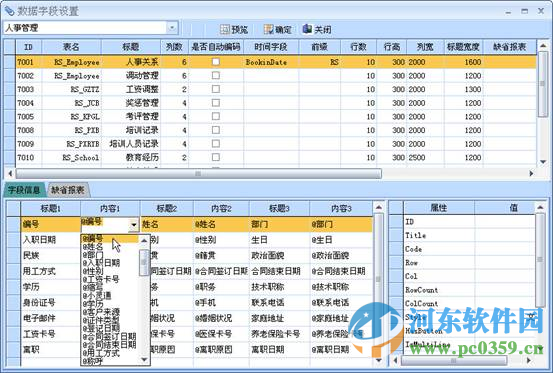Toggle auto-code checkbox for row 7008
This screenshot has width=553, height=373.
click(215, 130)
